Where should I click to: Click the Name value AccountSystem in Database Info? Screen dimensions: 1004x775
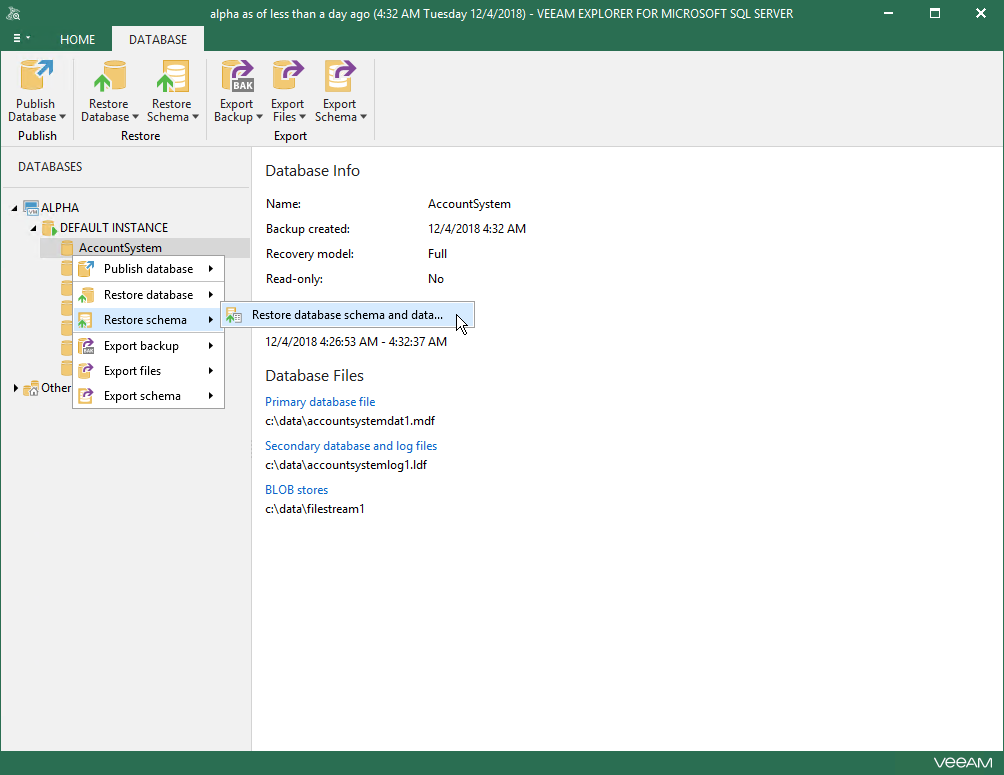[x=469, y=204]
